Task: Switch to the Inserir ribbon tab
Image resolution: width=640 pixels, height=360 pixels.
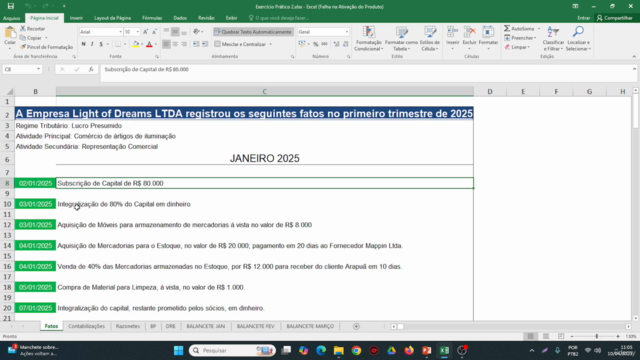Action: [76, 18]
